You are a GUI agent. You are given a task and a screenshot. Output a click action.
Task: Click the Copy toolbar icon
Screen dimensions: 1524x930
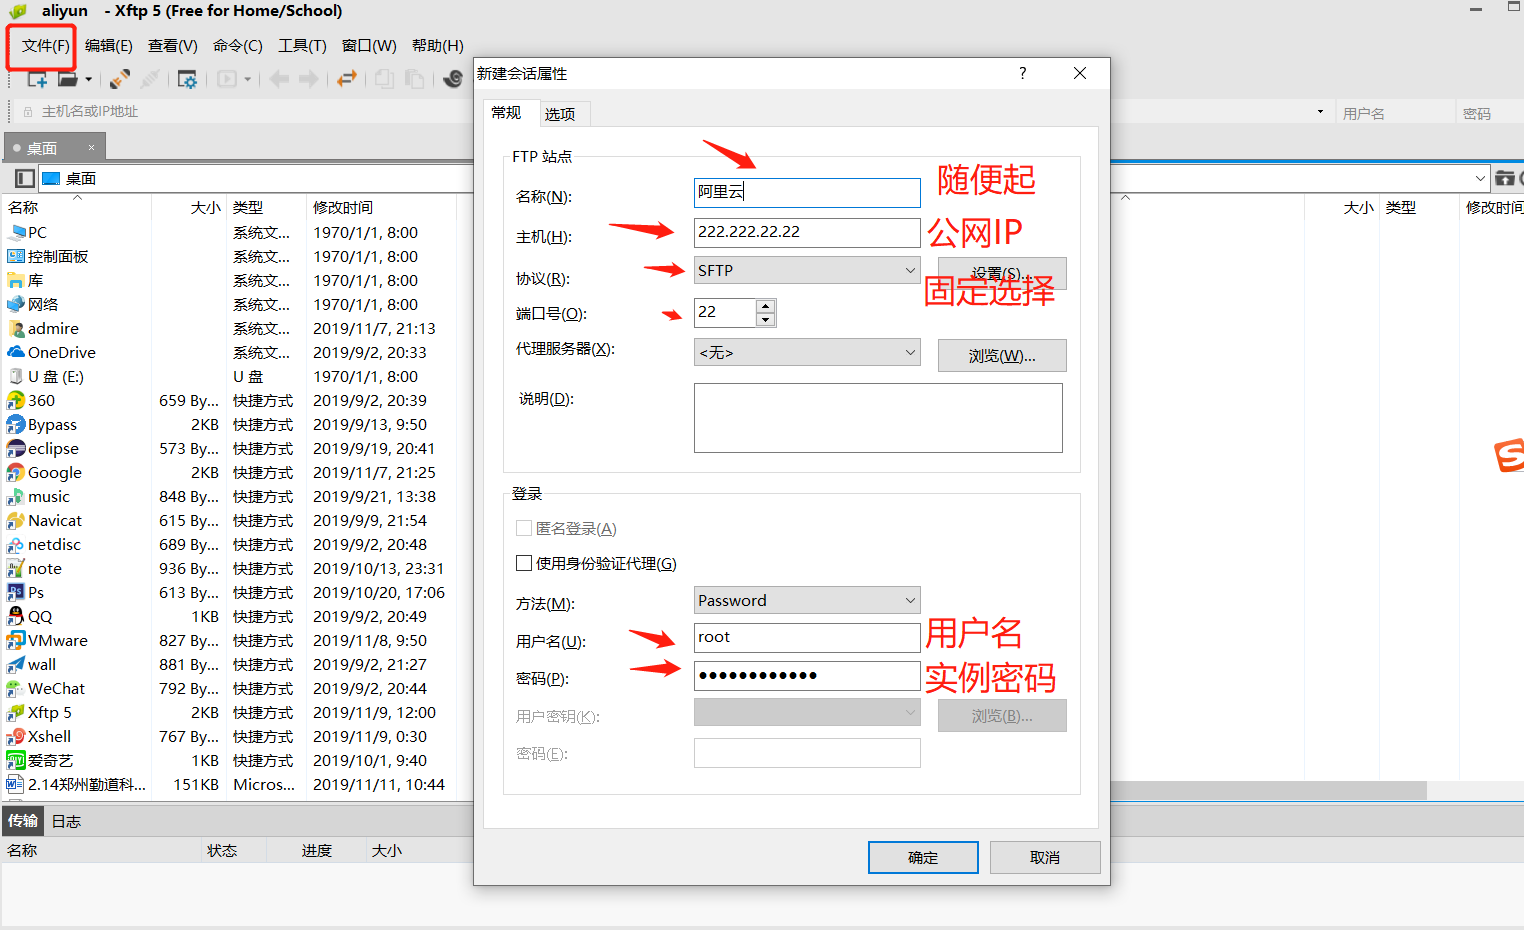tap(384, 79)
